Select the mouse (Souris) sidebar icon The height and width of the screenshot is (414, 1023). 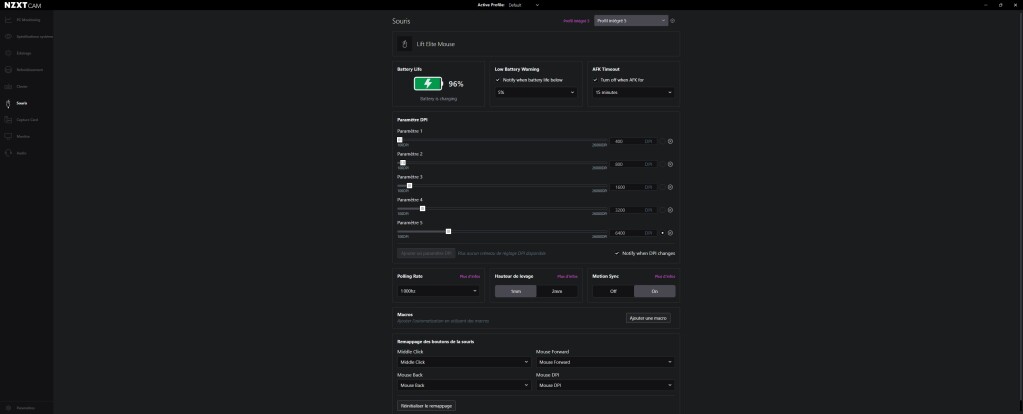[8, 103]
